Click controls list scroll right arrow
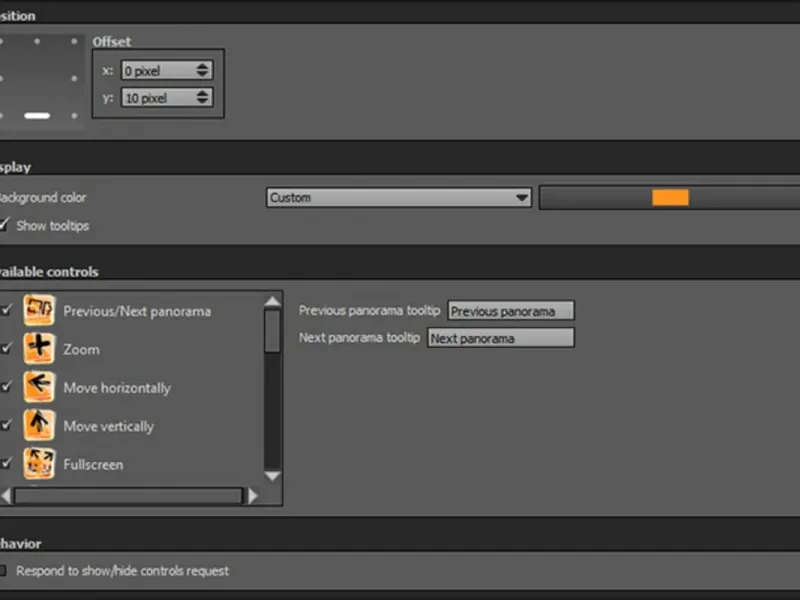This screenshot has width=800, height=600. point(253,495)
